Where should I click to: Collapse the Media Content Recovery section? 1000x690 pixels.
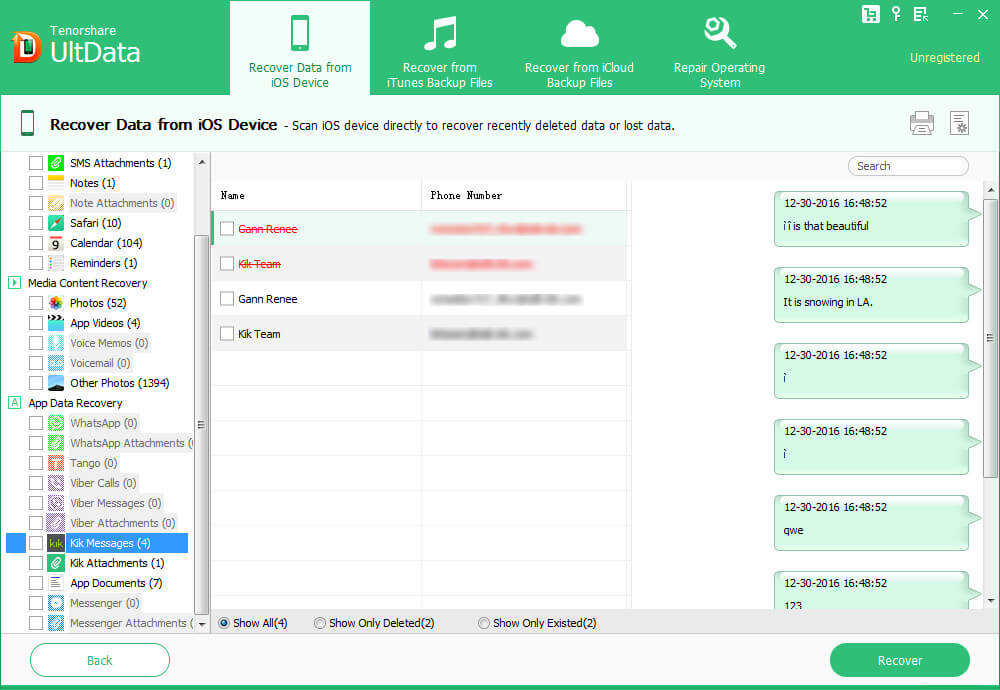14,283
